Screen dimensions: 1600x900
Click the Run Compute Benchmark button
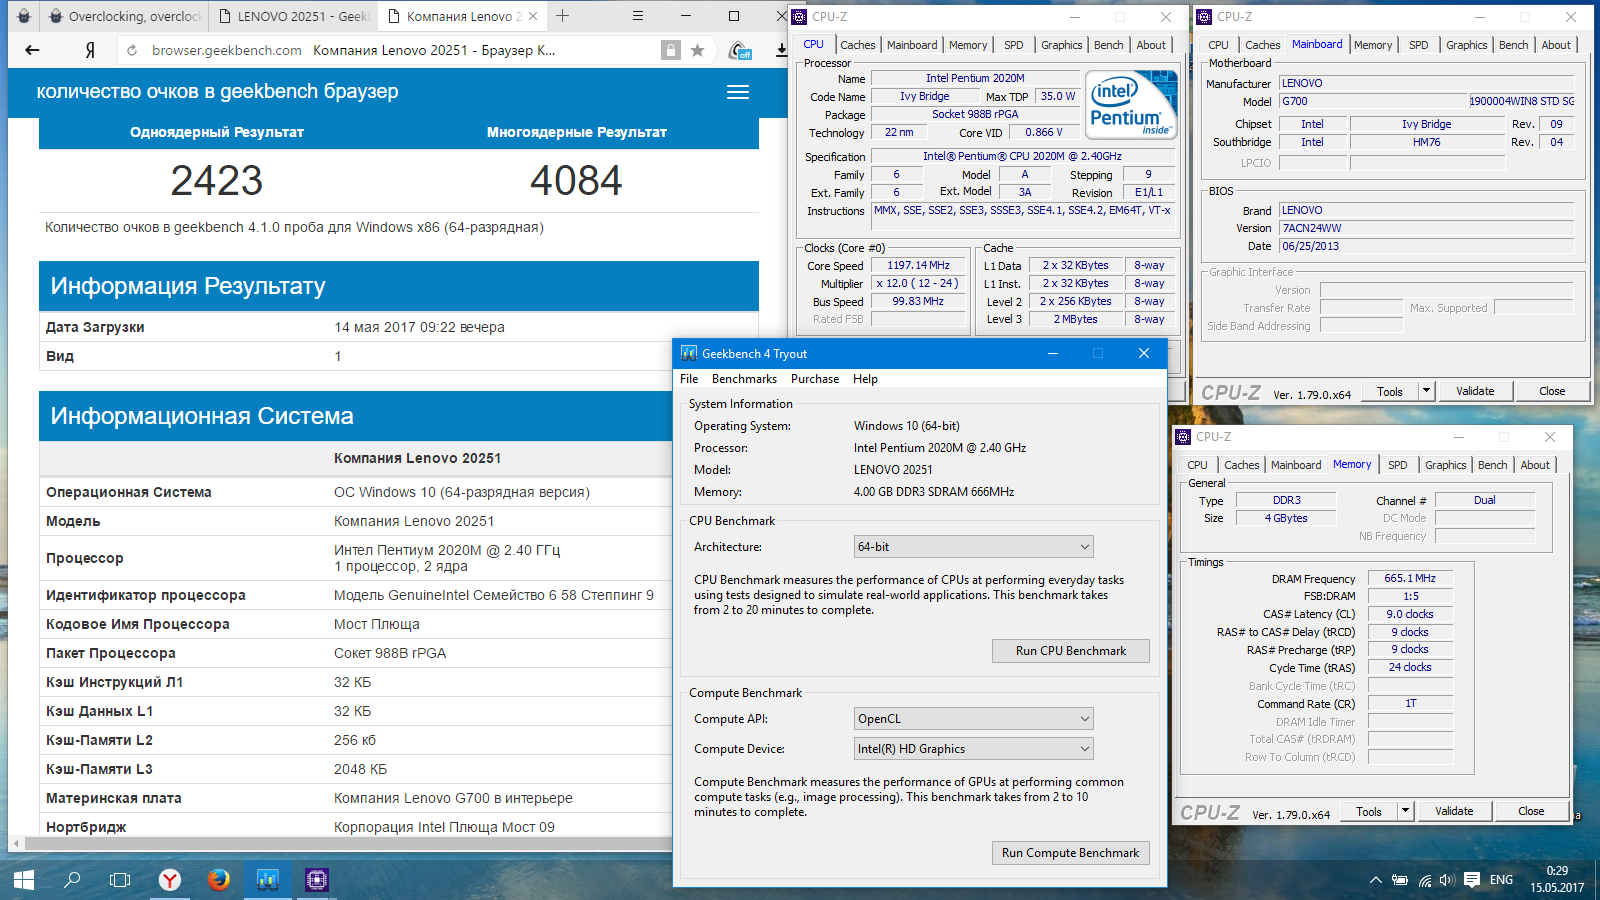coord(1070,853)
